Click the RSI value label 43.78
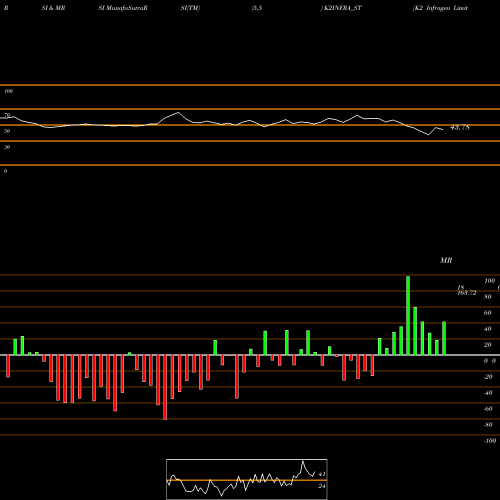This screenshot has height=500, width=500. [x=459, y=127]
